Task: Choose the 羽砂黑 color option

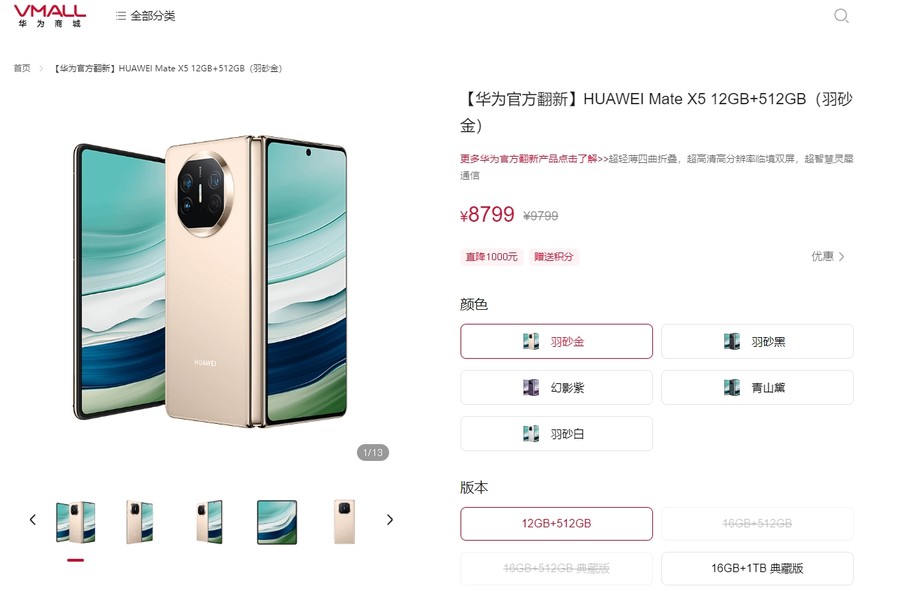Action: click(757, 341)
